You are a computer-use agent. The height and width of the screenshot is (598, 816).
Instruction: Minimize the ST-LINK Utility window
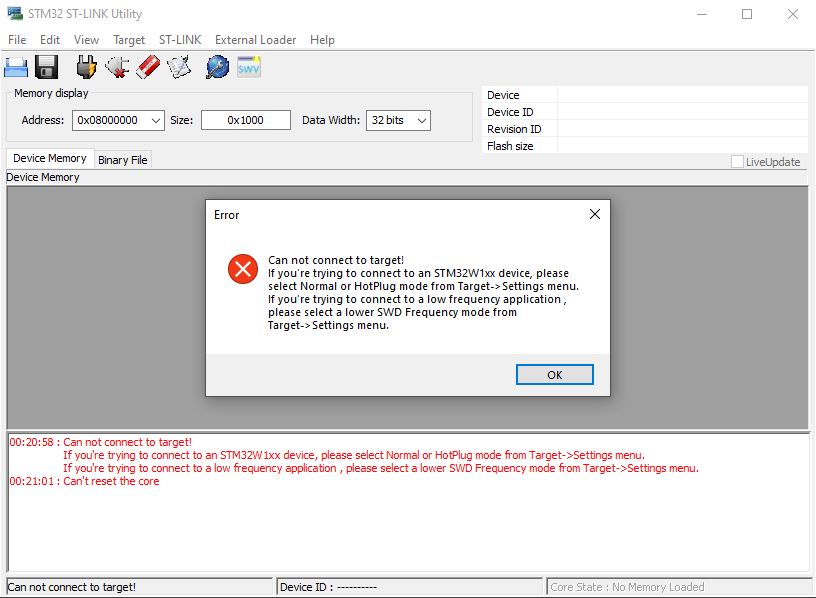click(x=702, y=14)
